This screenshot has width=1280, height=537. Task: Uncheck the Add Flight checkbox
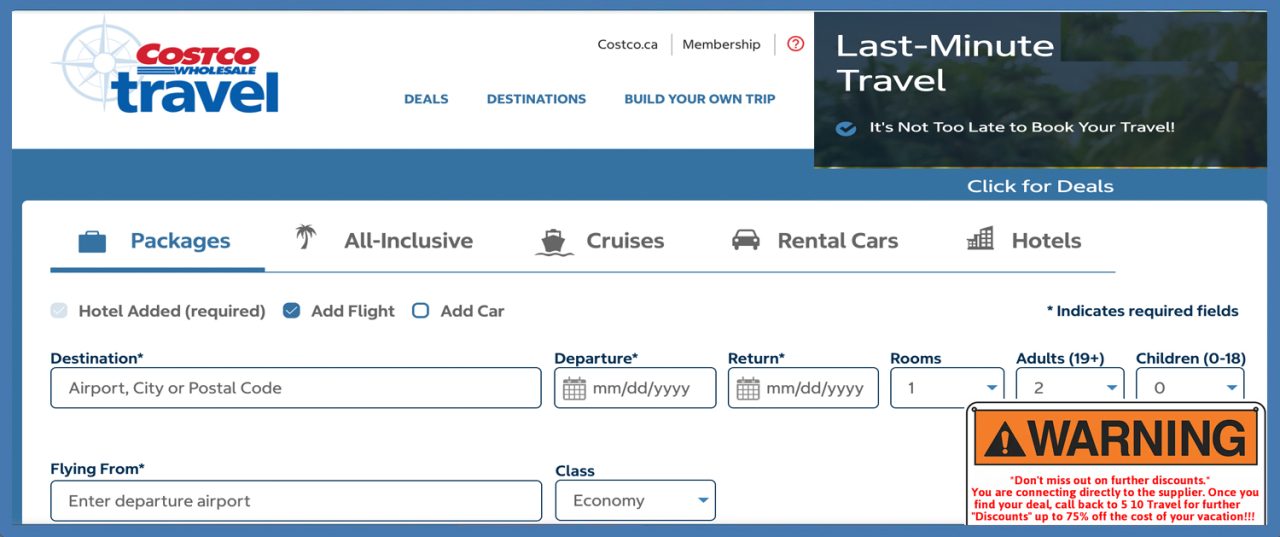pos(292,311)
